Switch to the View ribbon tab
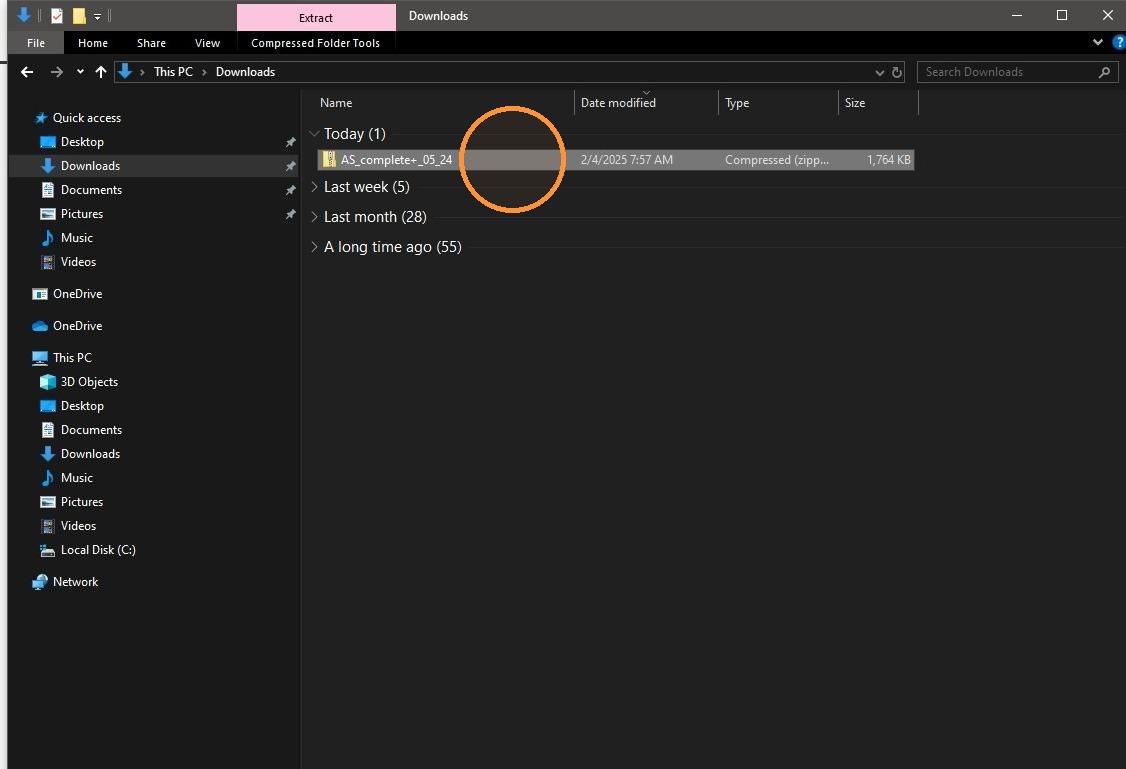The width and height of the screenshot is (1126, 769). coord(208,43)
